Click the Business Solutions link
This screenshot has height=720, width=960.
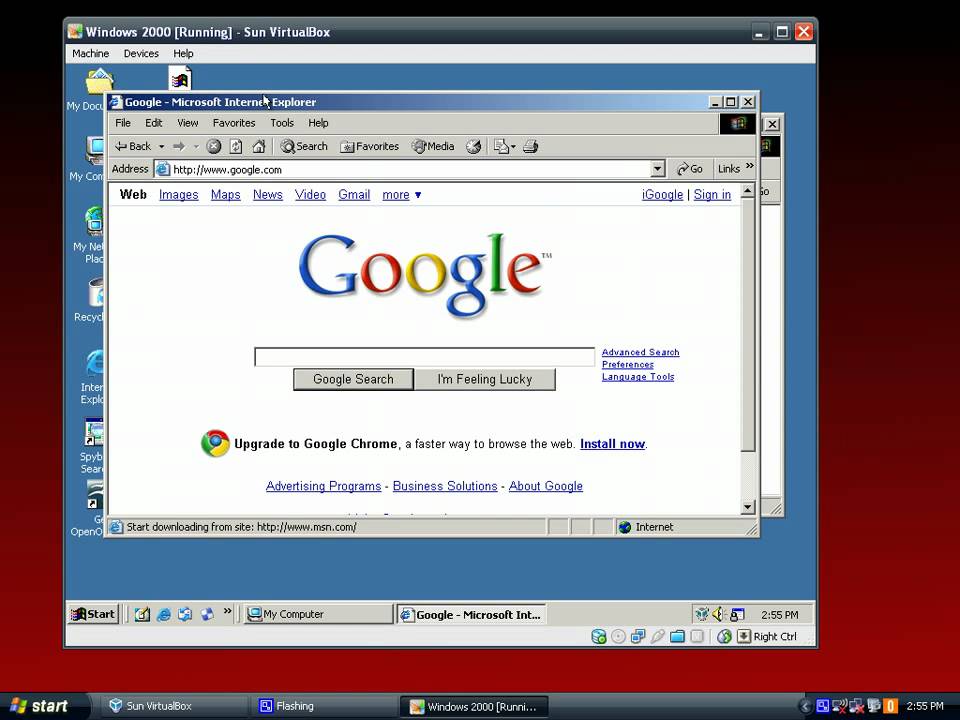(445, 486)
